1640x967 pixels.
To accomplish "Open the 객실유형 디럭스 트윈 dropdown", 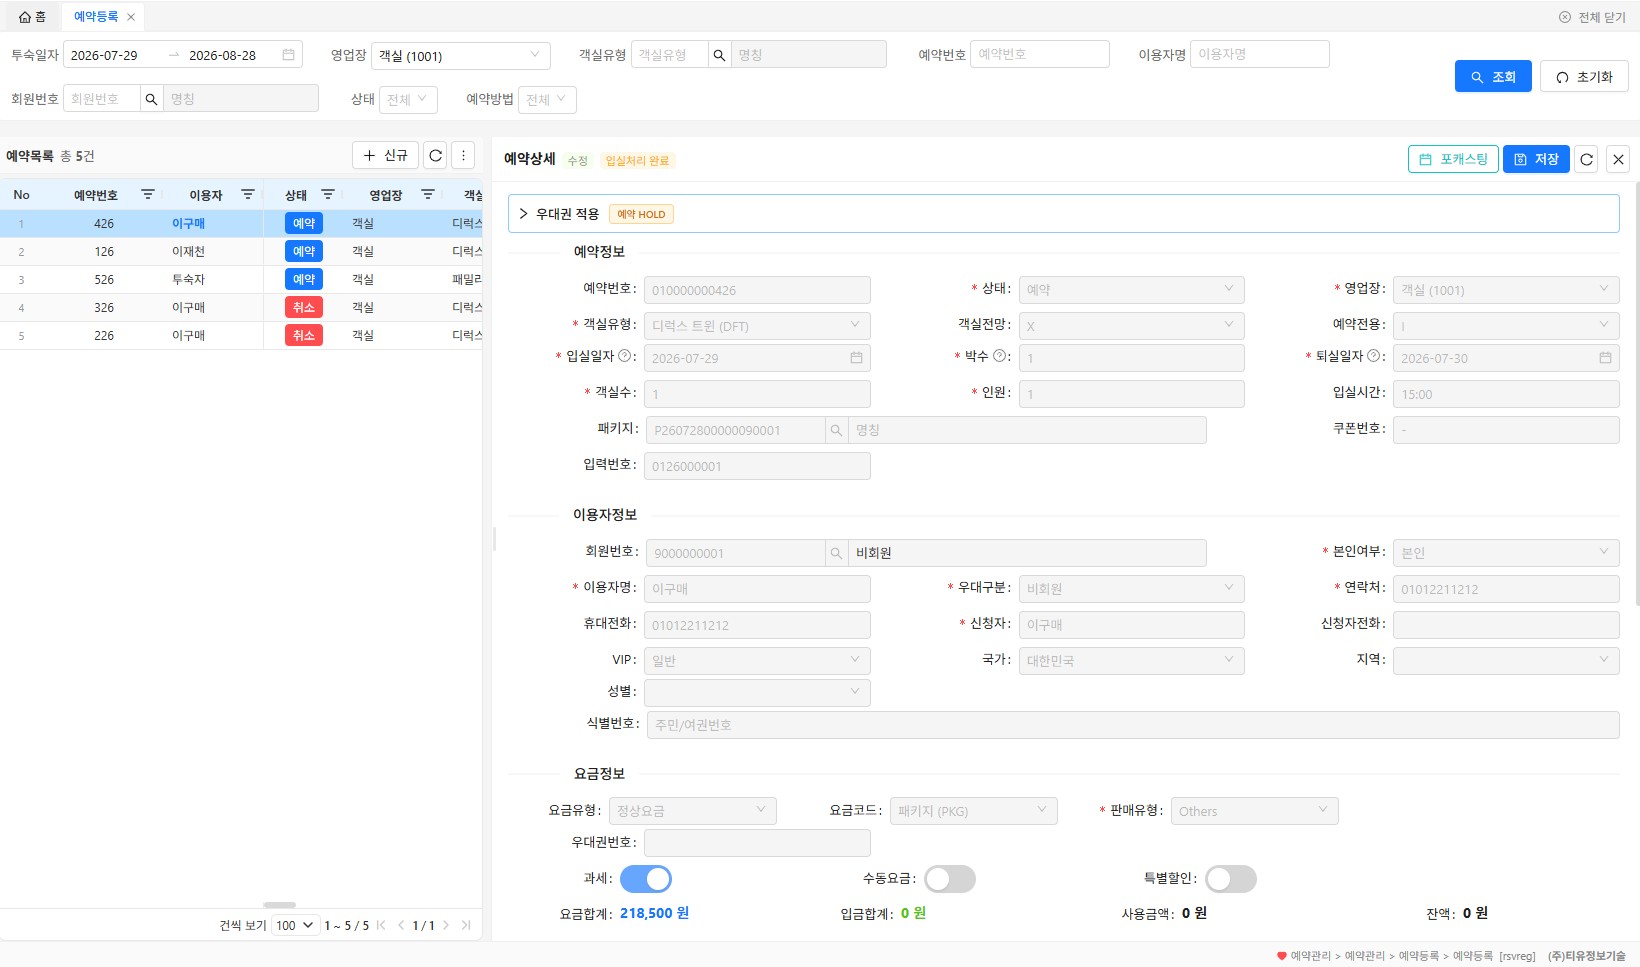I will click(x=757, y=326).
